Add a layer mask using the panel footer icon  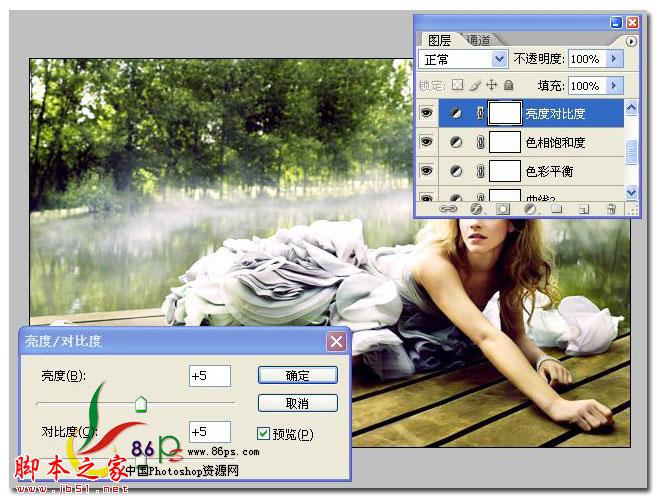tap(503, 209)
